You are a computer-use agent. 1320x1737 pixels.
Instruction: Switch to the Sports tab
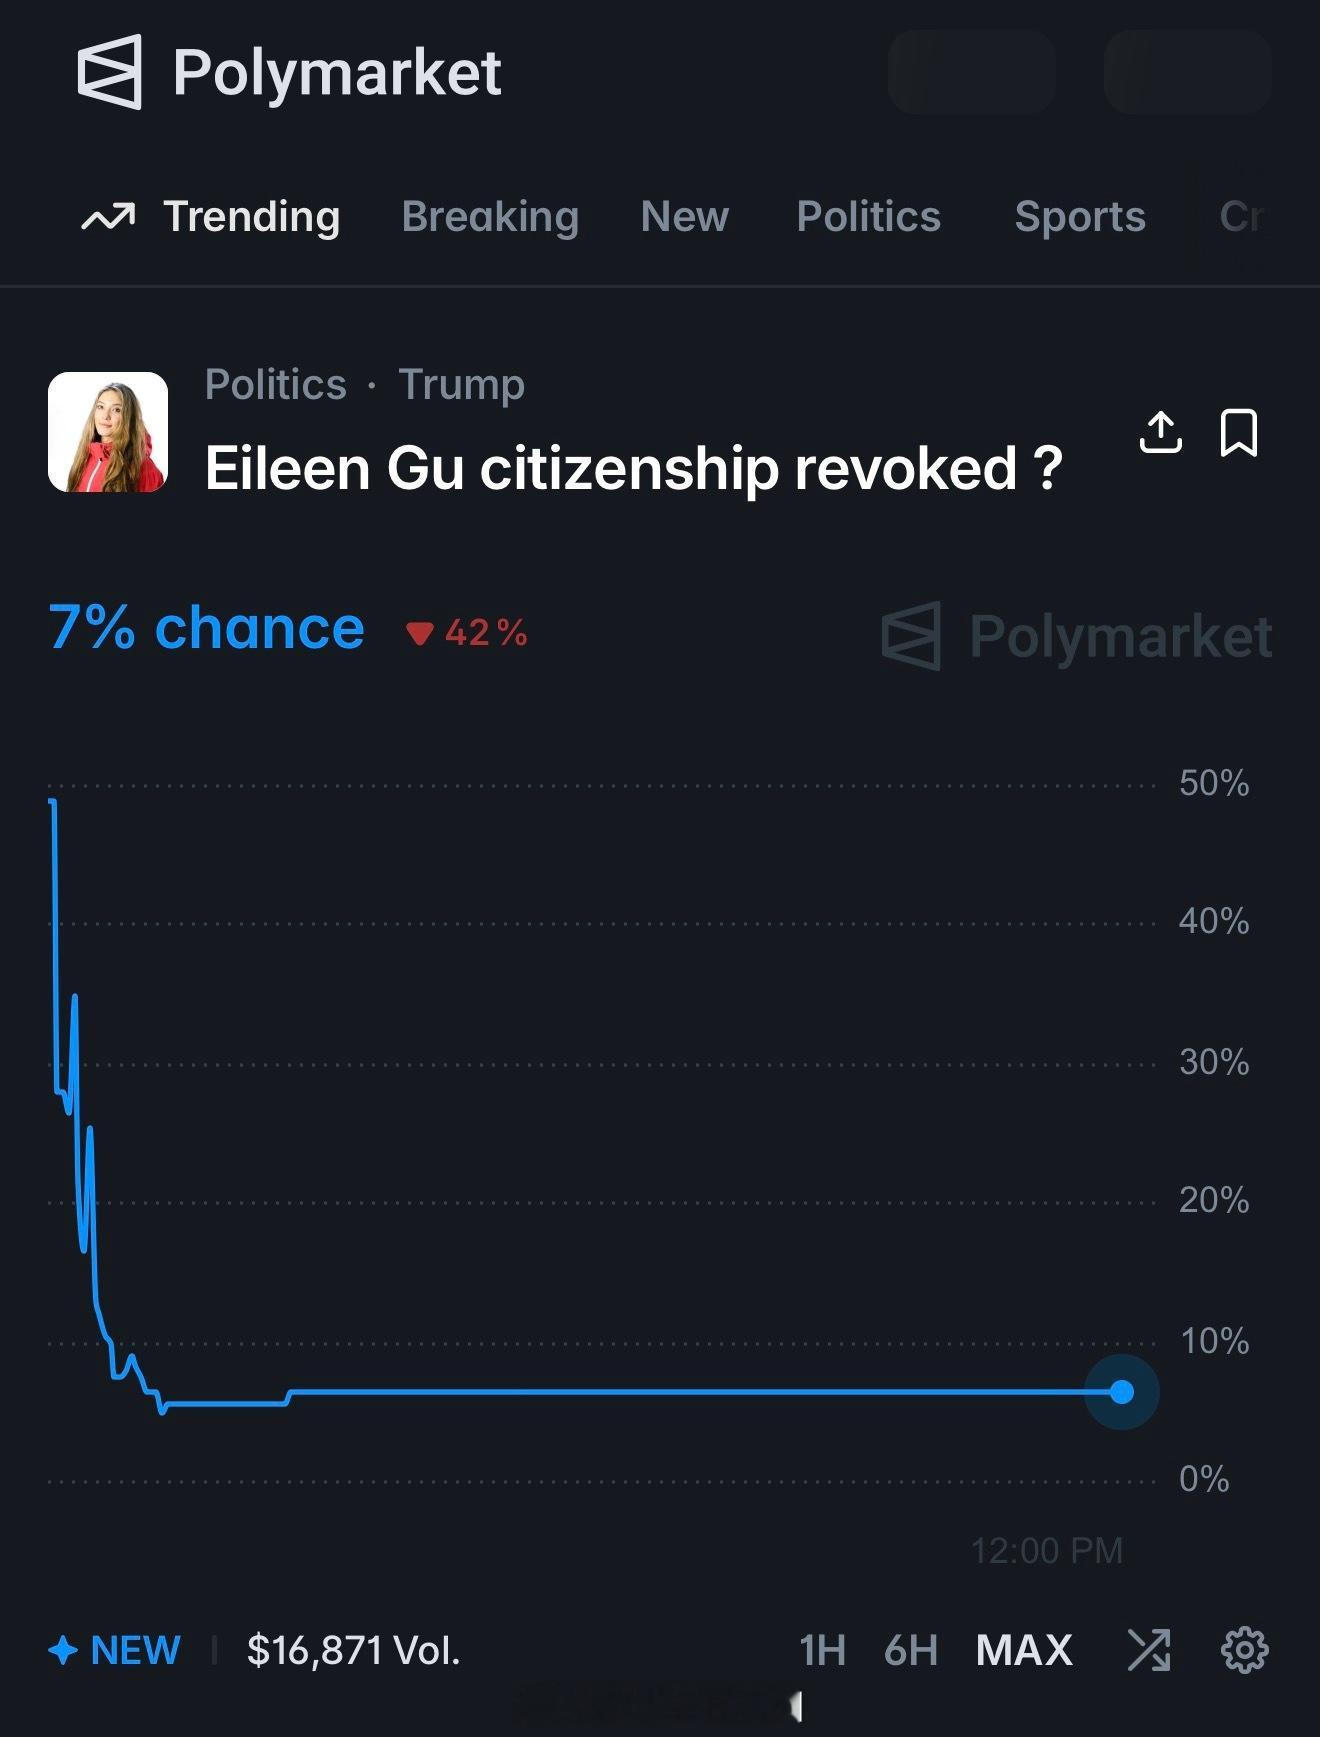(x=1079, y=216)
